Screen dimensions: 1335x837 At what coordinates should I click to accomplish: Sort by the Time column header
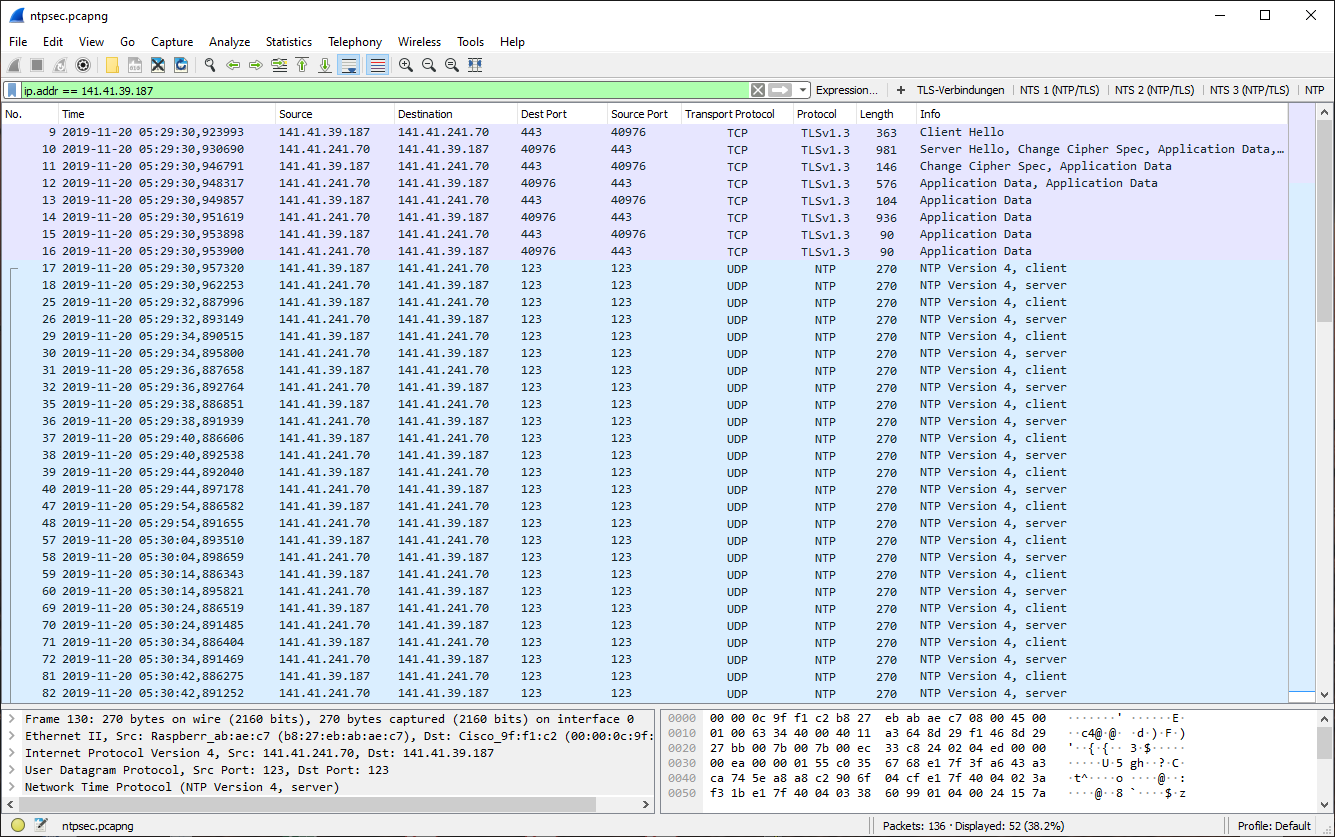(166, 114)
